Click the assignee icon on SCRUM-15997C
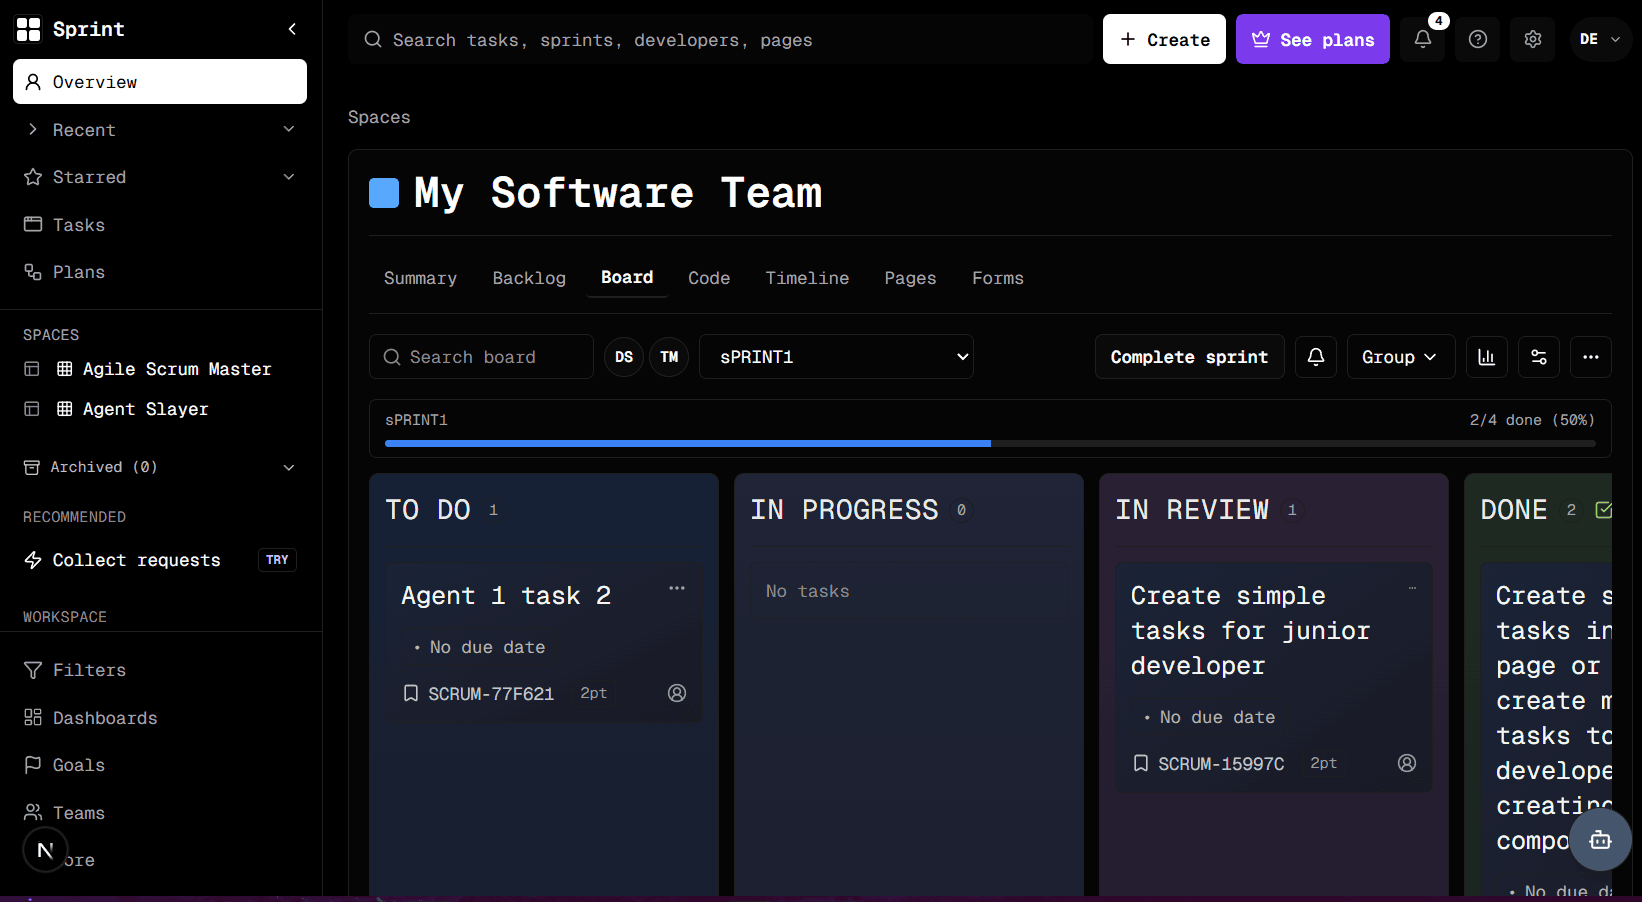 point(1407,763)
